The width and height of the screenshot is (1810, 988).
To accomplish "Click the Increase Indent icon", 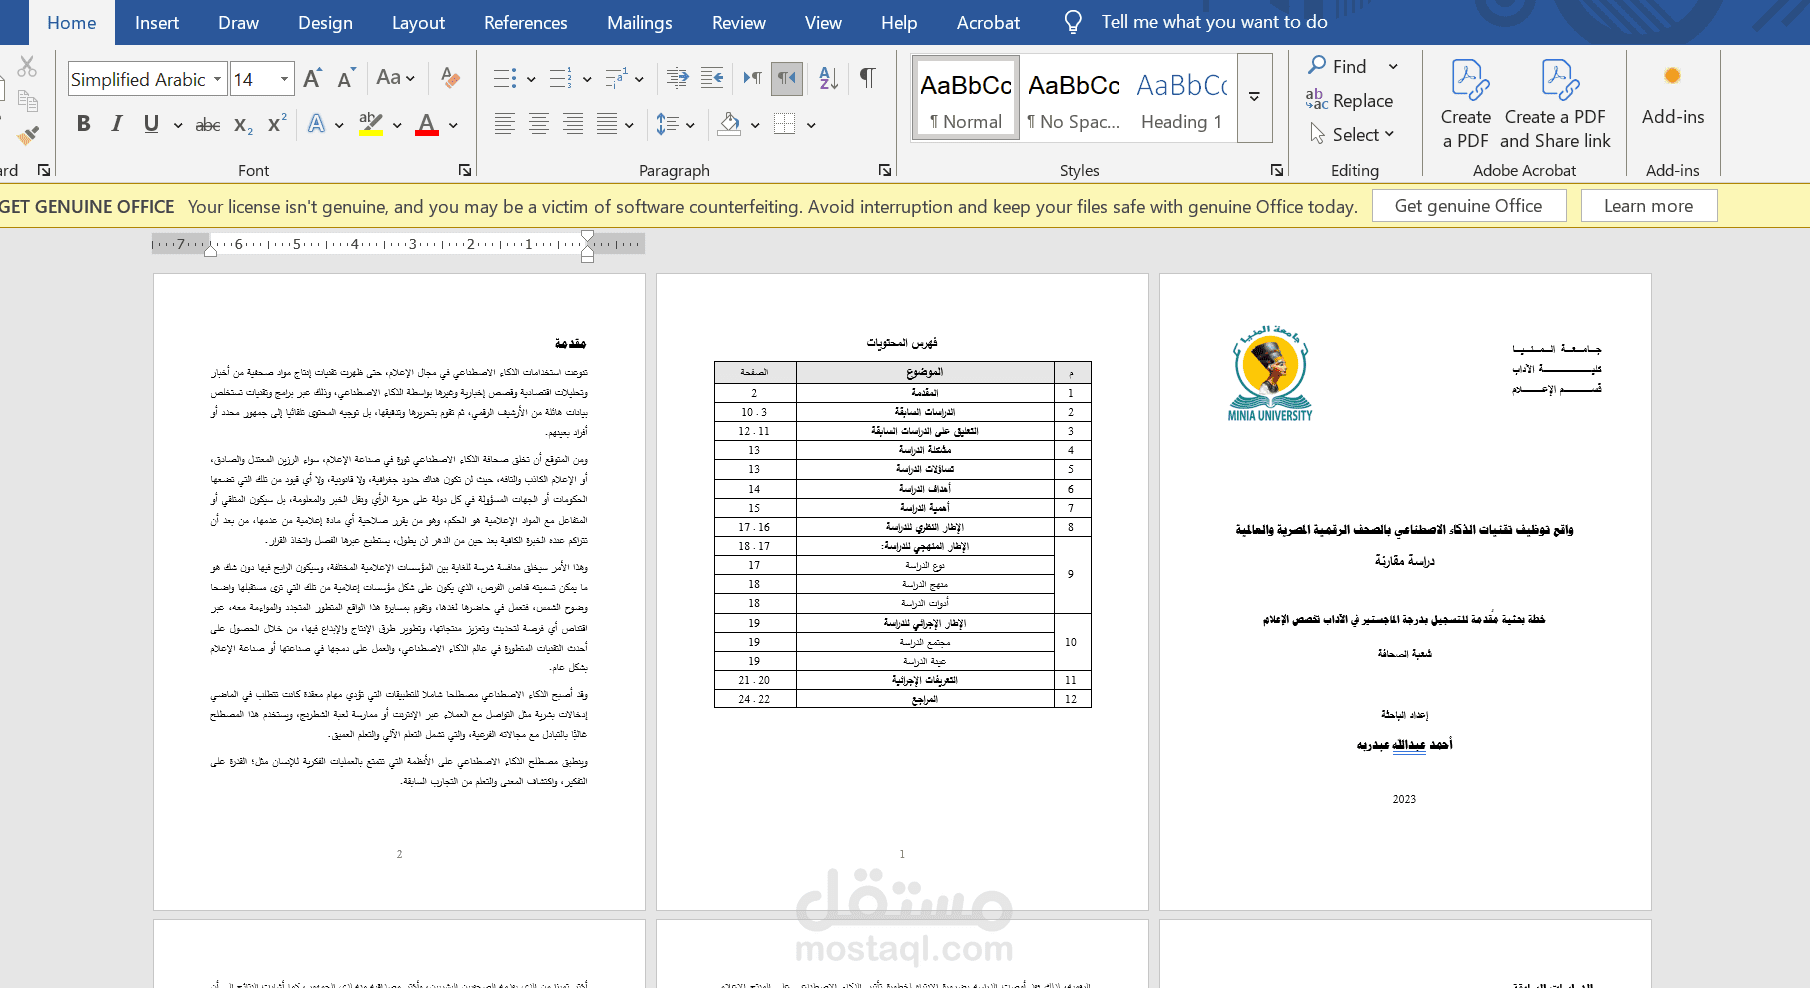I will pos(712,78).
